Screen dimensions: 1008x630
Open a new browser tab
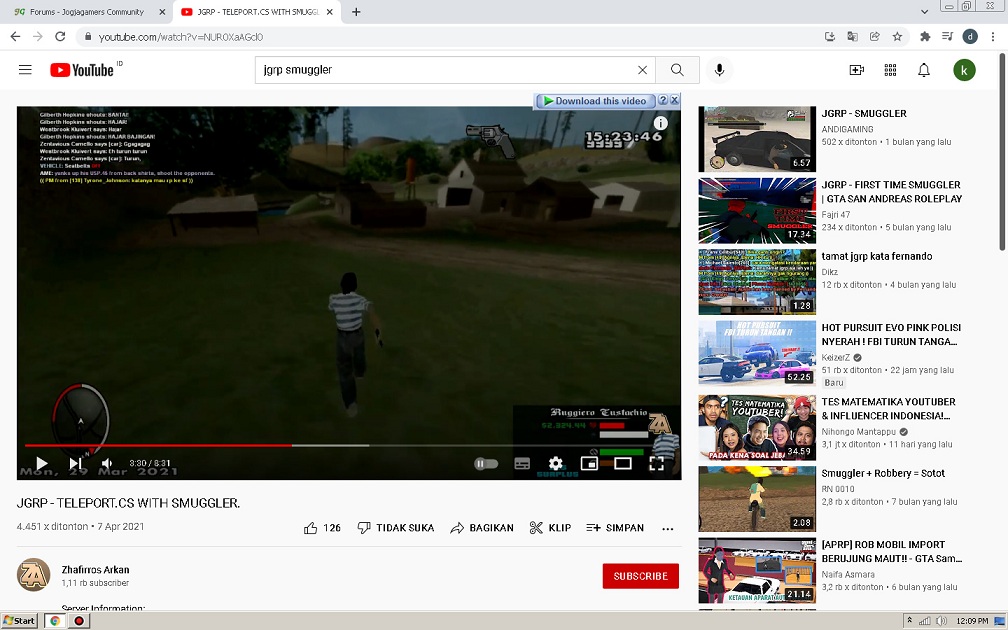coord(356,12)
